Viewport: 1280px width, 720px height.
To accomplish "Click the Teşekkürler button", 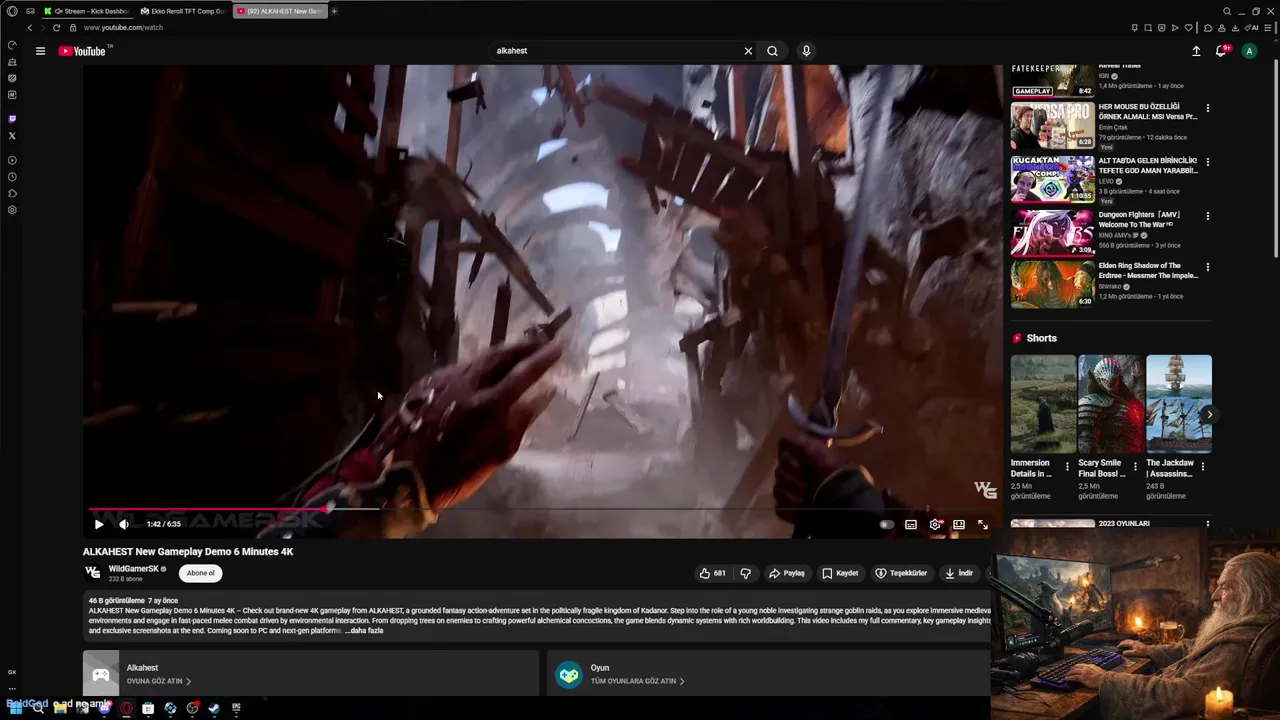I will (901, 573).
